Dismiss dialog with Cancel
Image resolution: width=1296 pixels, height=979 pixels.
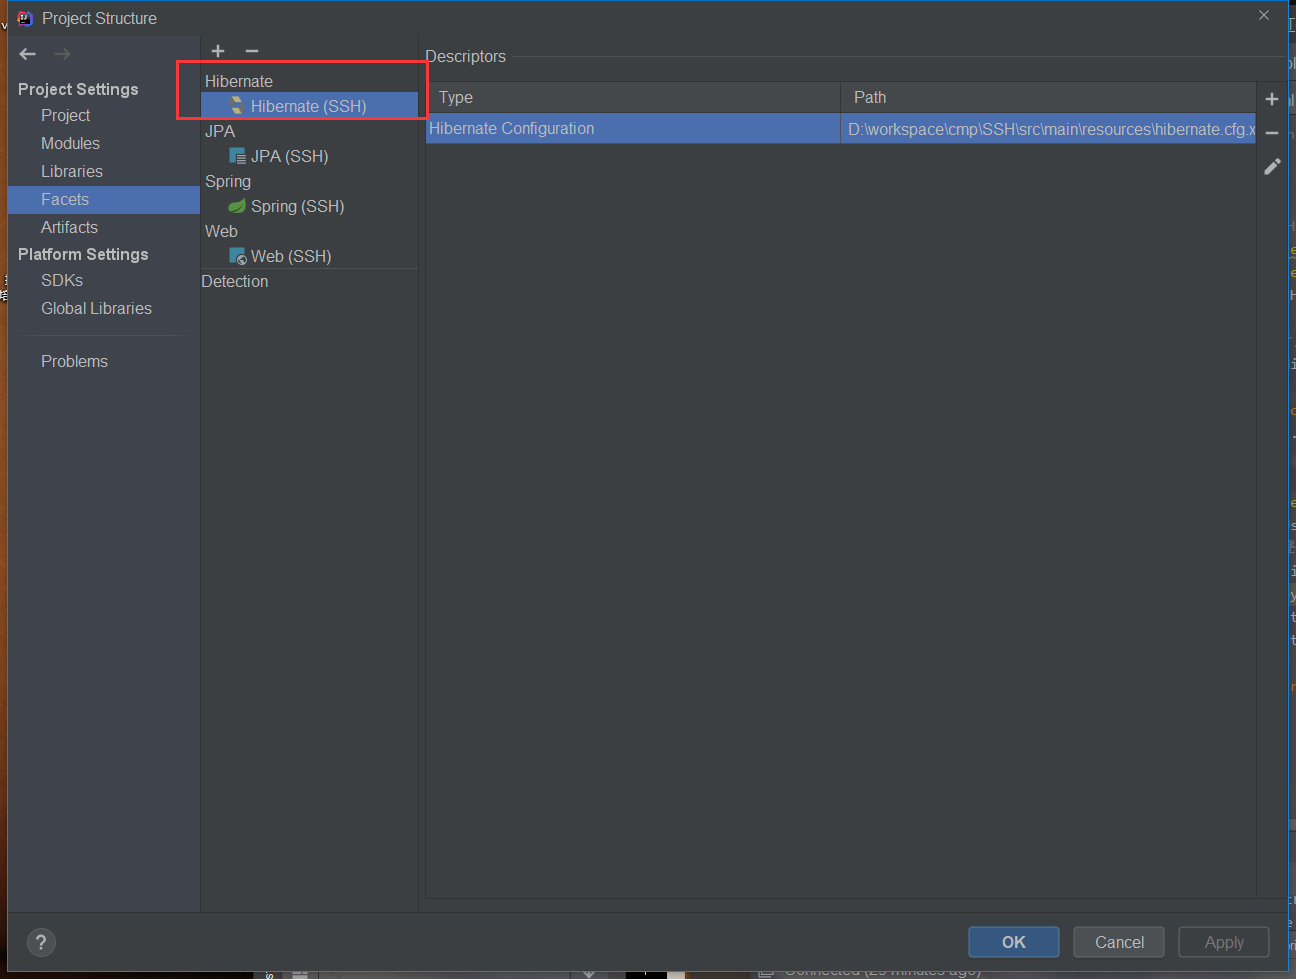pyautogui.click(x=1119, y=942)
